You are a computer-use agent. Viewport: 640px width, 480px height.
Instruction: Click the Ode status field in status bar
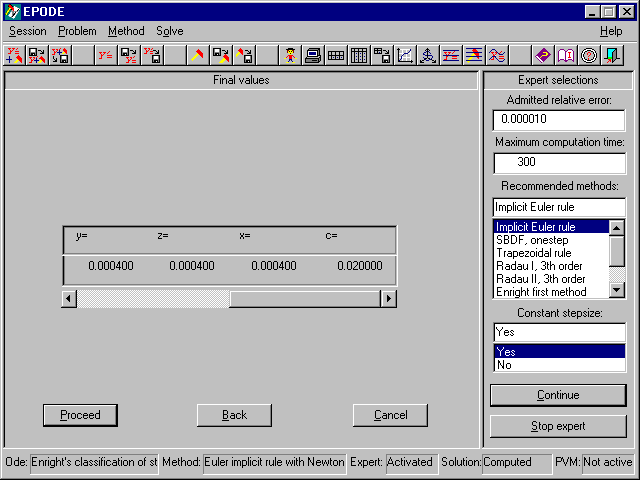pos(94,462)
